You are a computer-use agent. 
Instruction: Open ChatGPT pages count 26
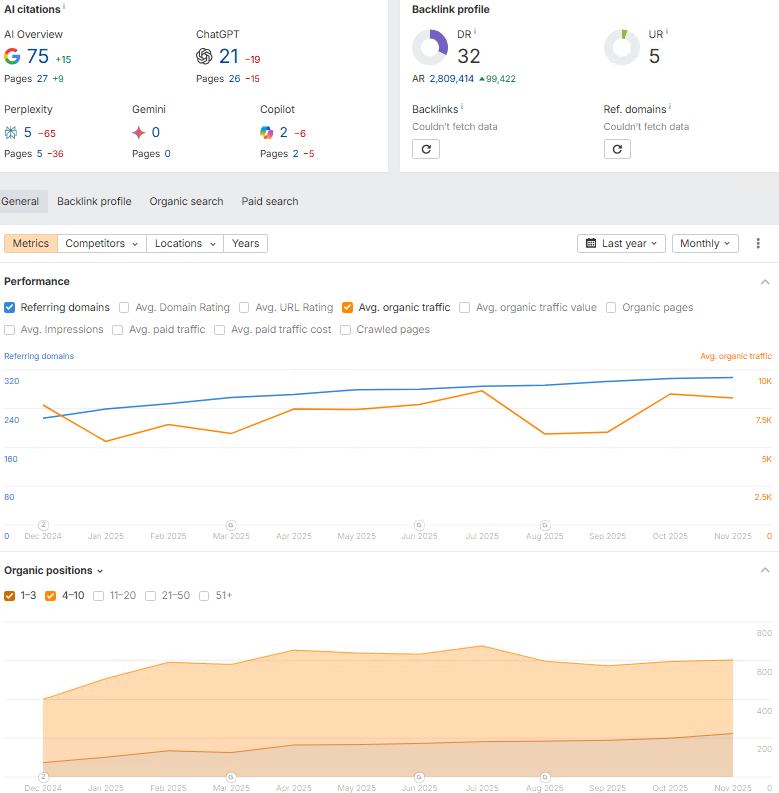pyautogui.click(x=234, y=78)
